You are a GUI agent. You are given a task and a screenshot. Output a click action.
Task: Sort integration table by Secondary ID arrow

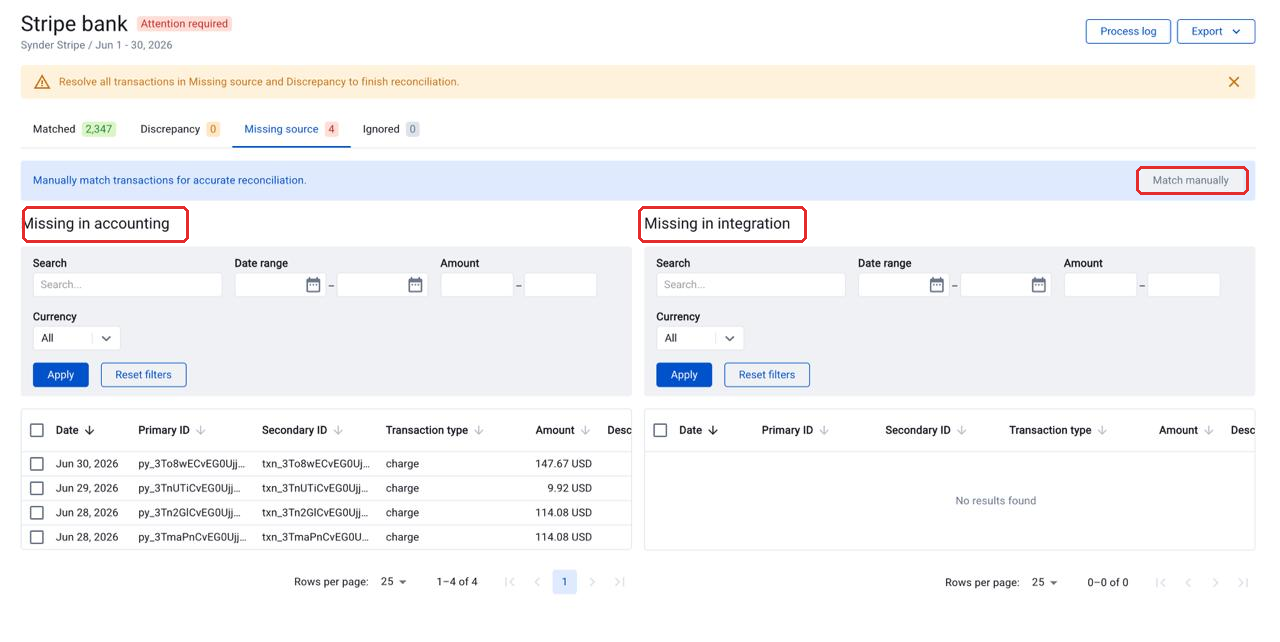coord(962,430)
